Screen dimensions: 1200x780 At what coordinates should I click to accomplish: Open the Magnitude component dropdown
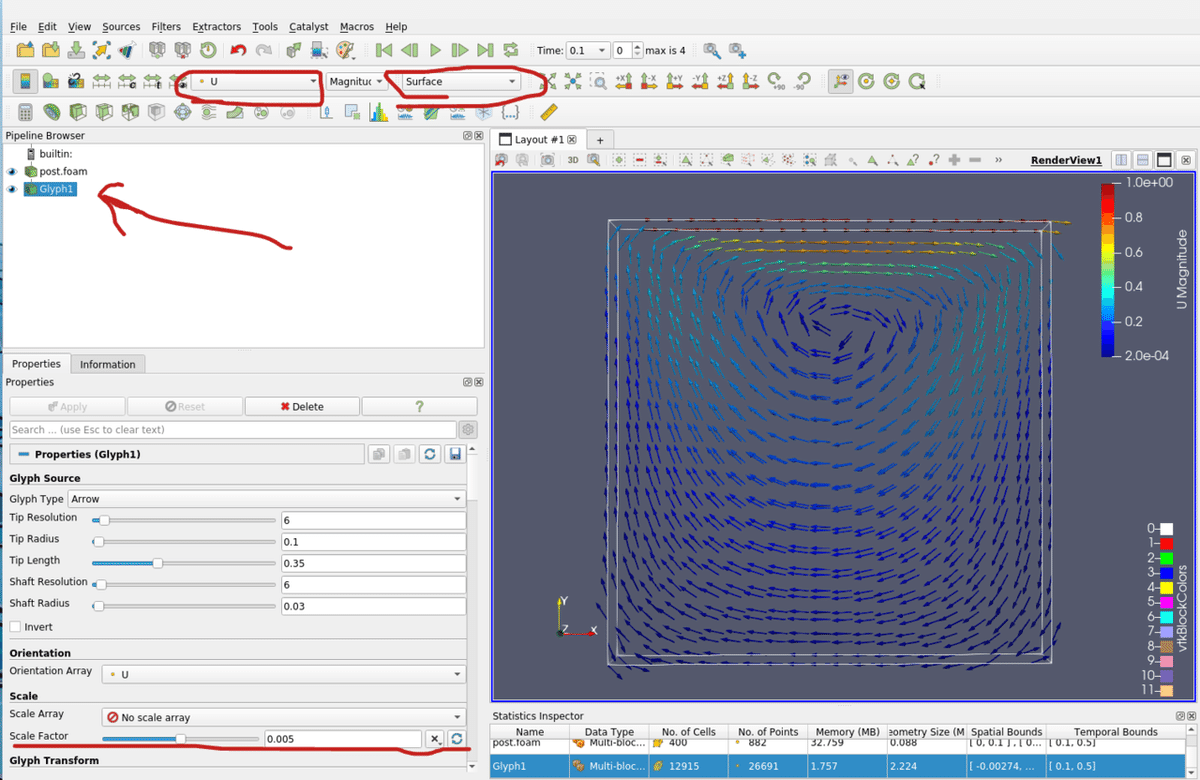point(356,82)
